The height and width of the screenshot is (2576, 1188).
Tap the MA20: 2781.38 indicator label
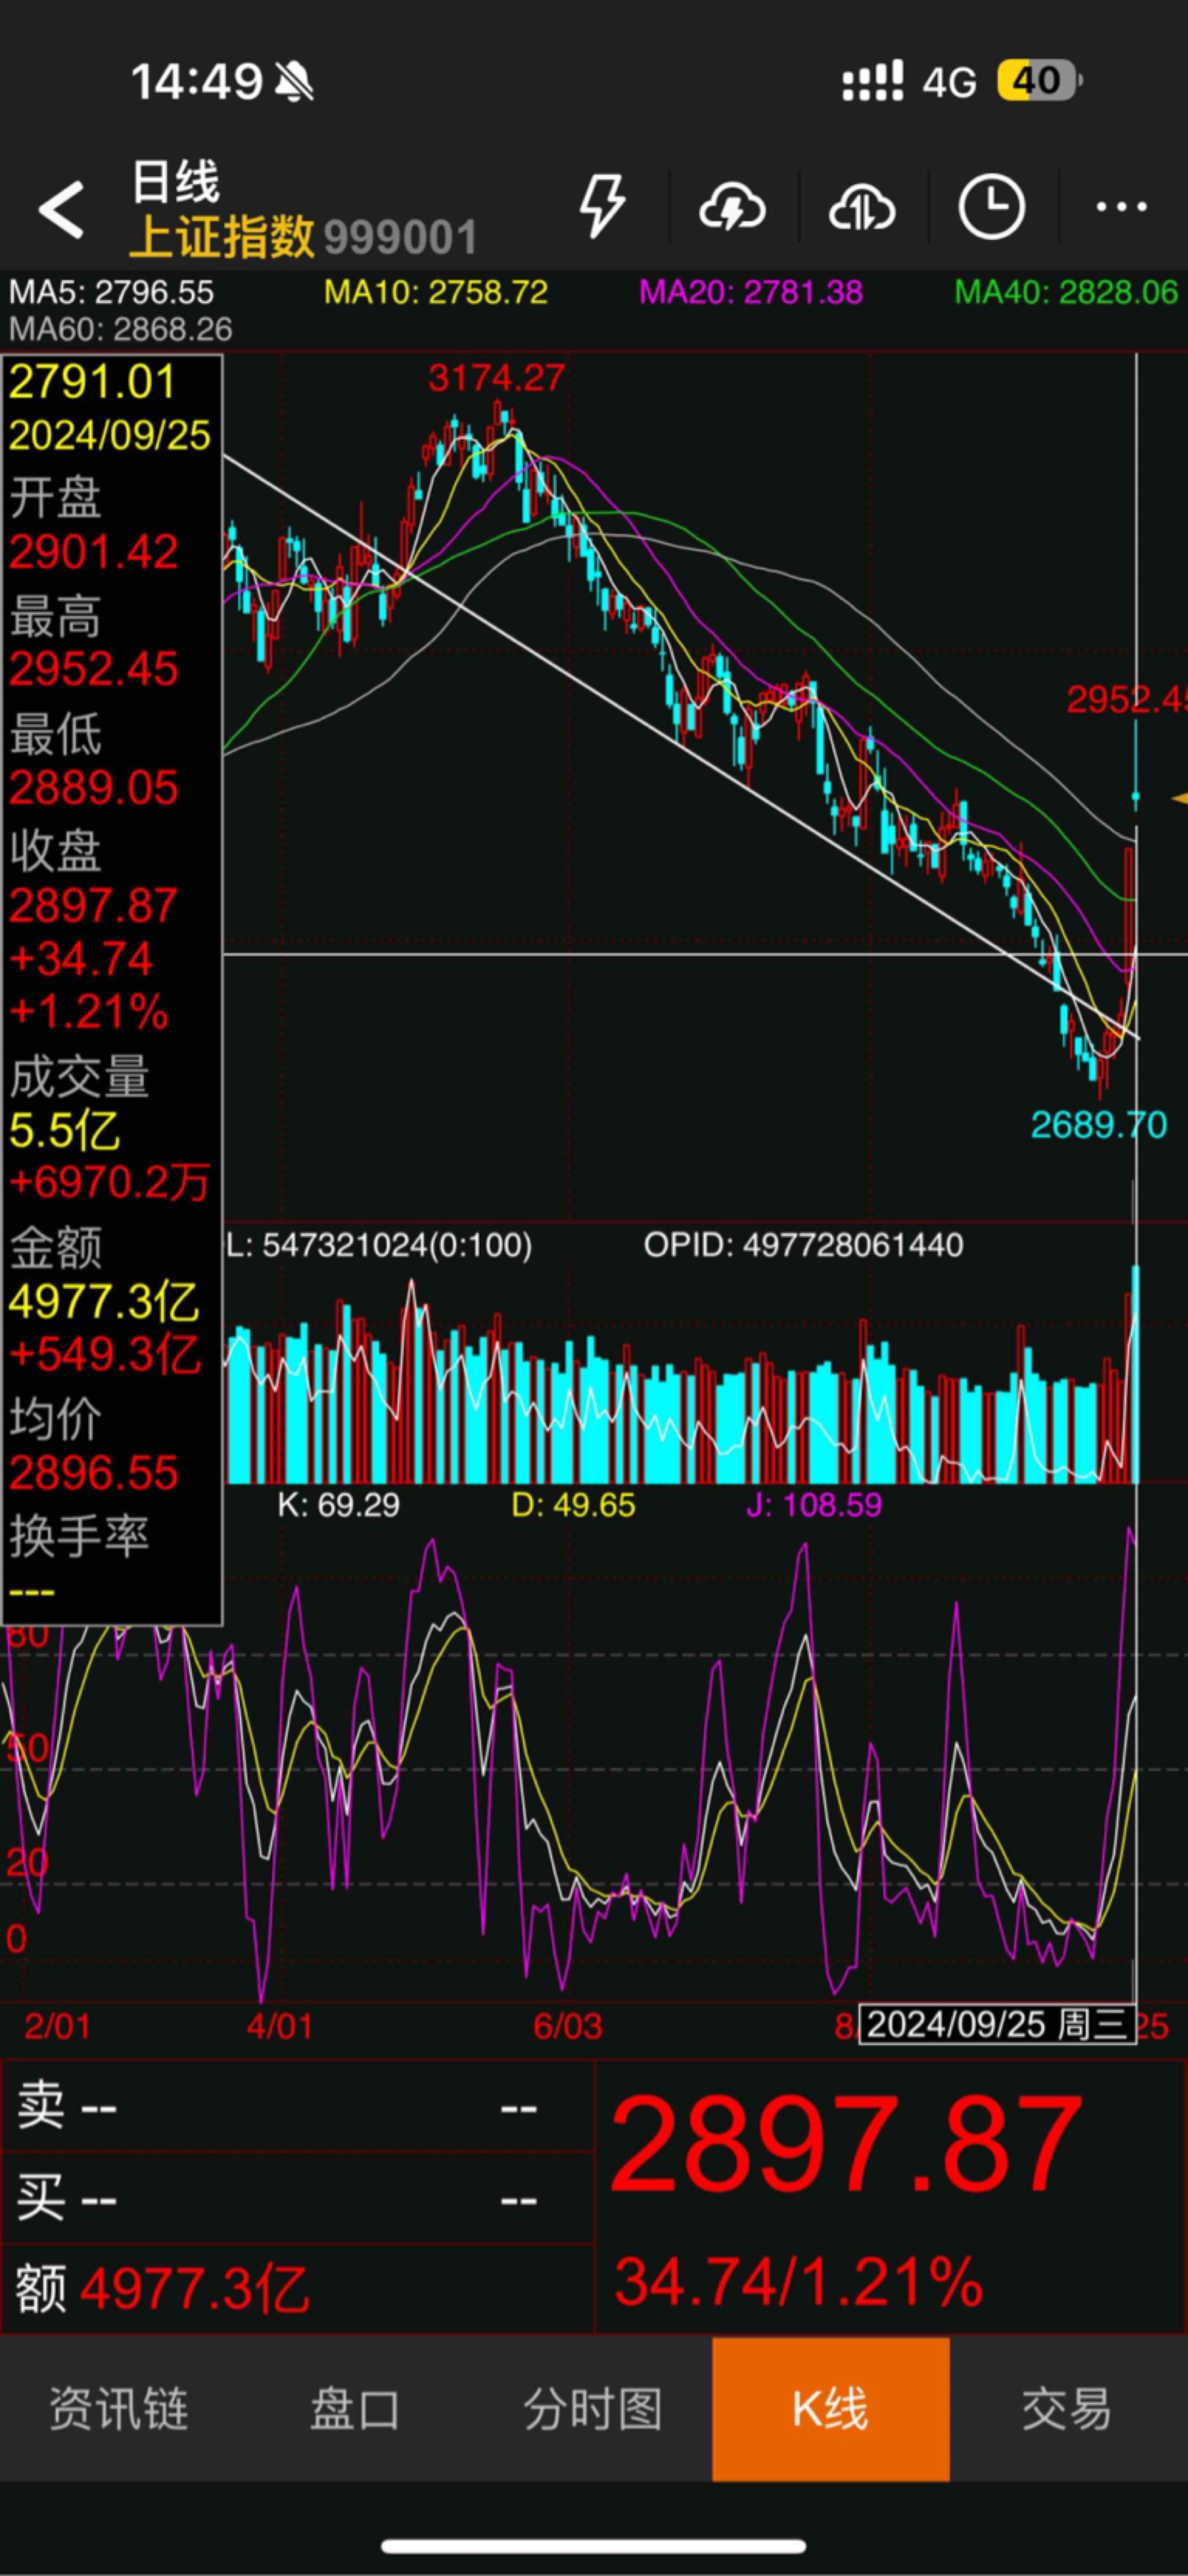751,292
